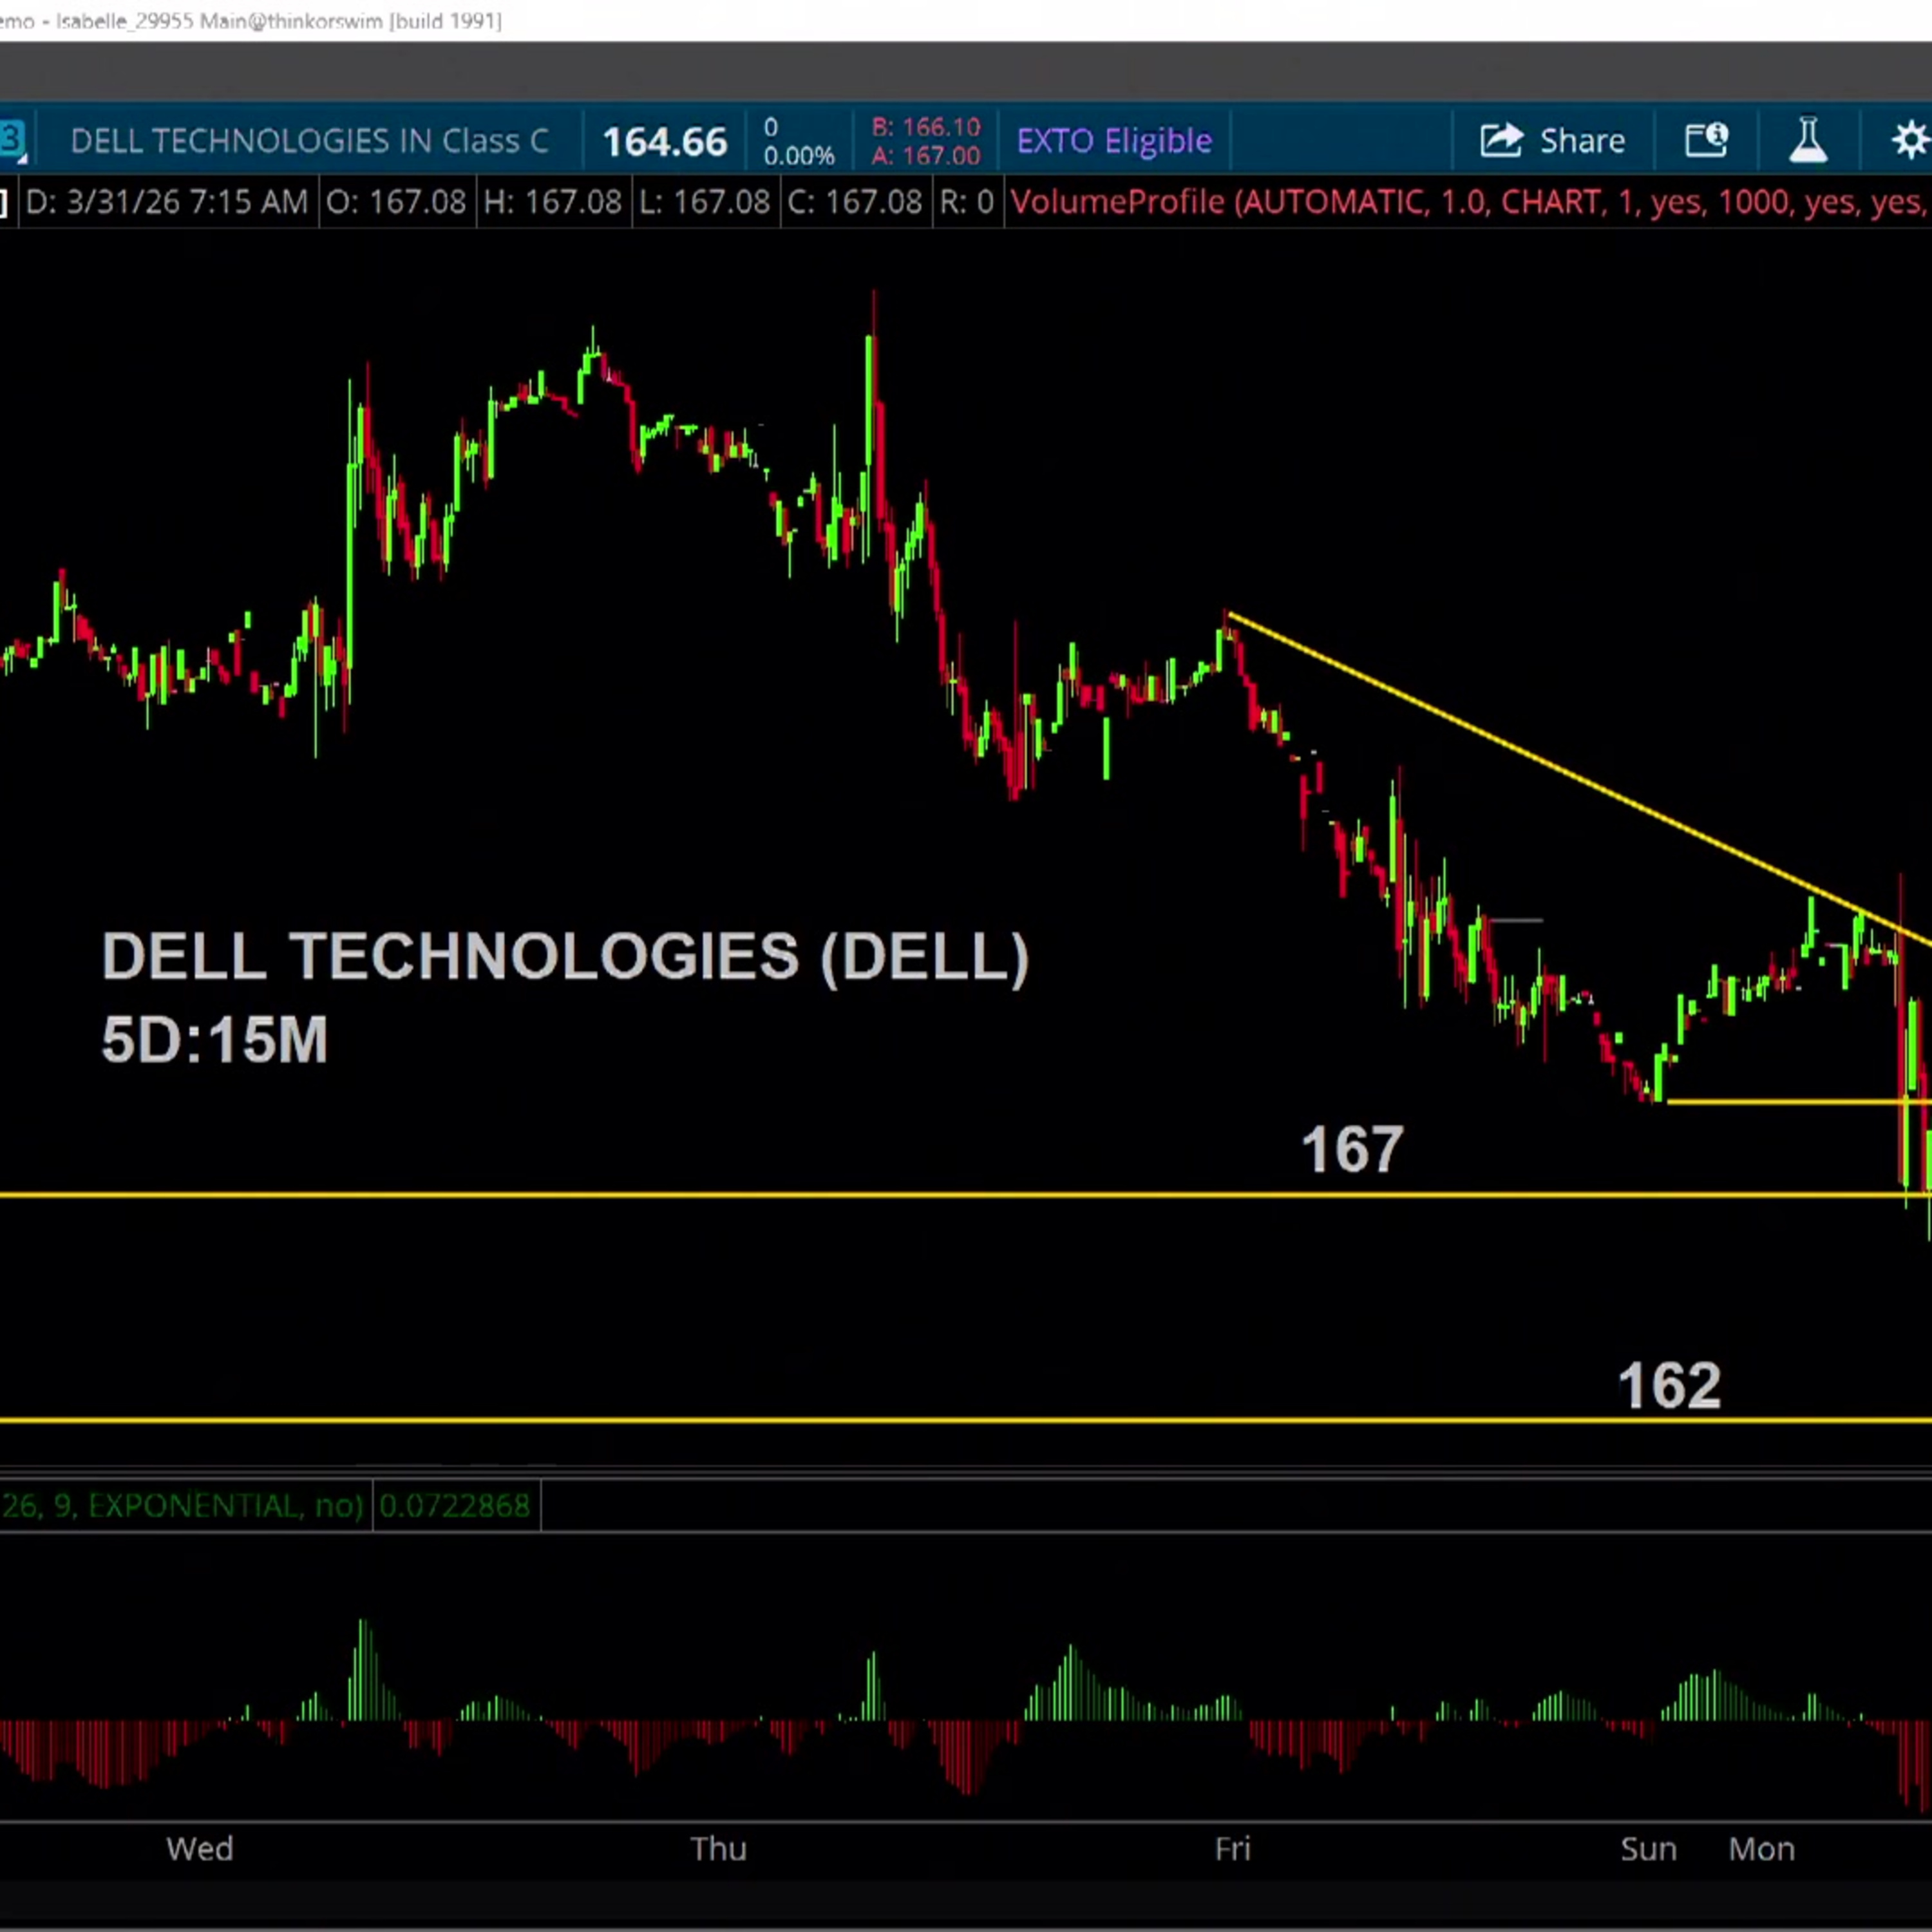
Task: Click the EXTO Eligible label
Action: click(1114, 141)
